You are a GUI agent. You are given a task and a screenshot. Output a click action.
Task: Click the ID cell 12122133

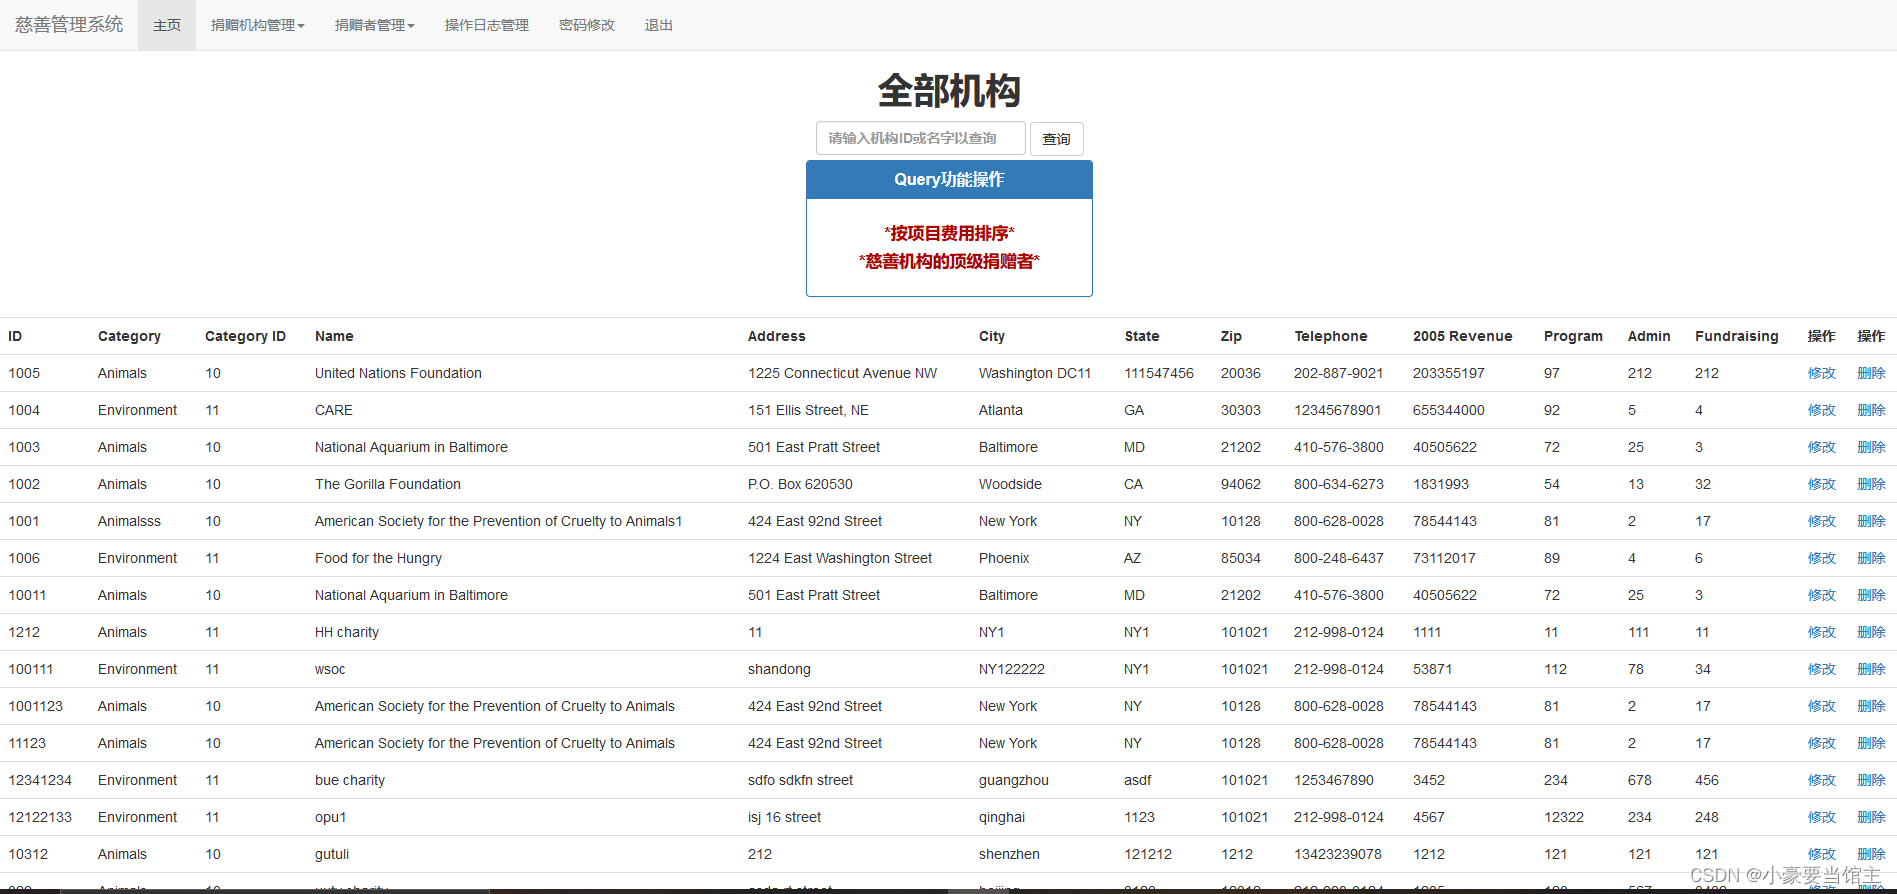click(x=40, y=817)
